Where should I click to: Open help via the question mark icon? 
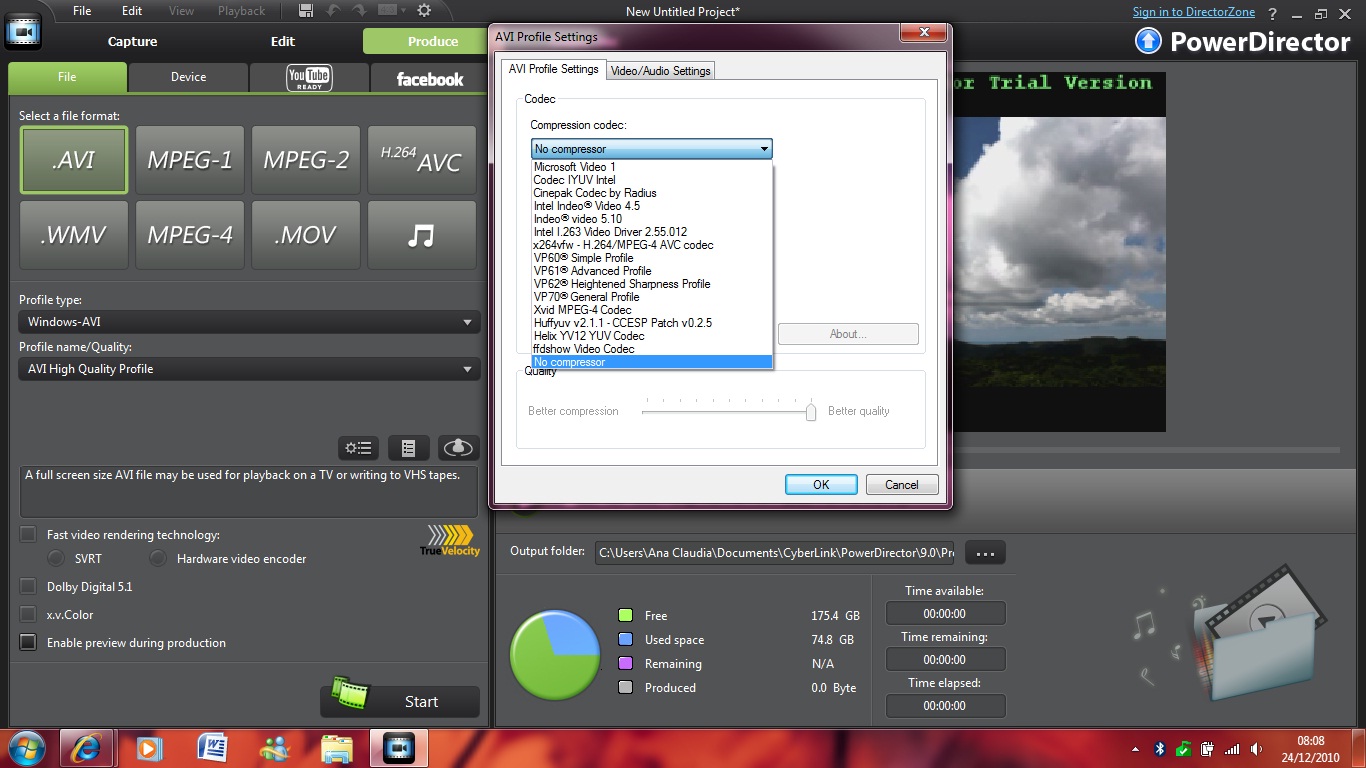pos(1274,13)
